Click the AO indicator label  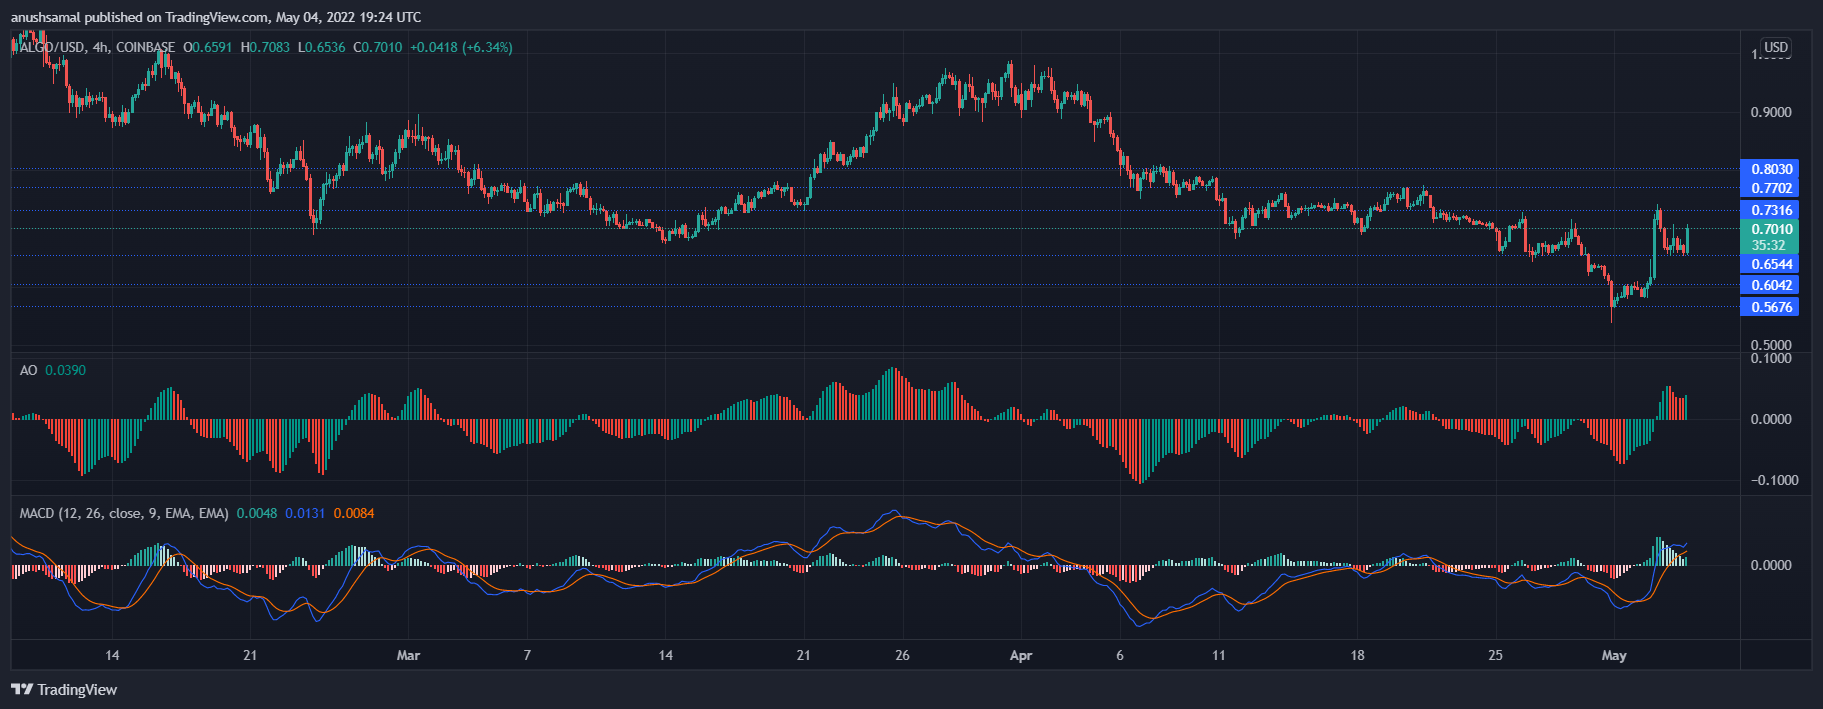[x=28, y=370]
